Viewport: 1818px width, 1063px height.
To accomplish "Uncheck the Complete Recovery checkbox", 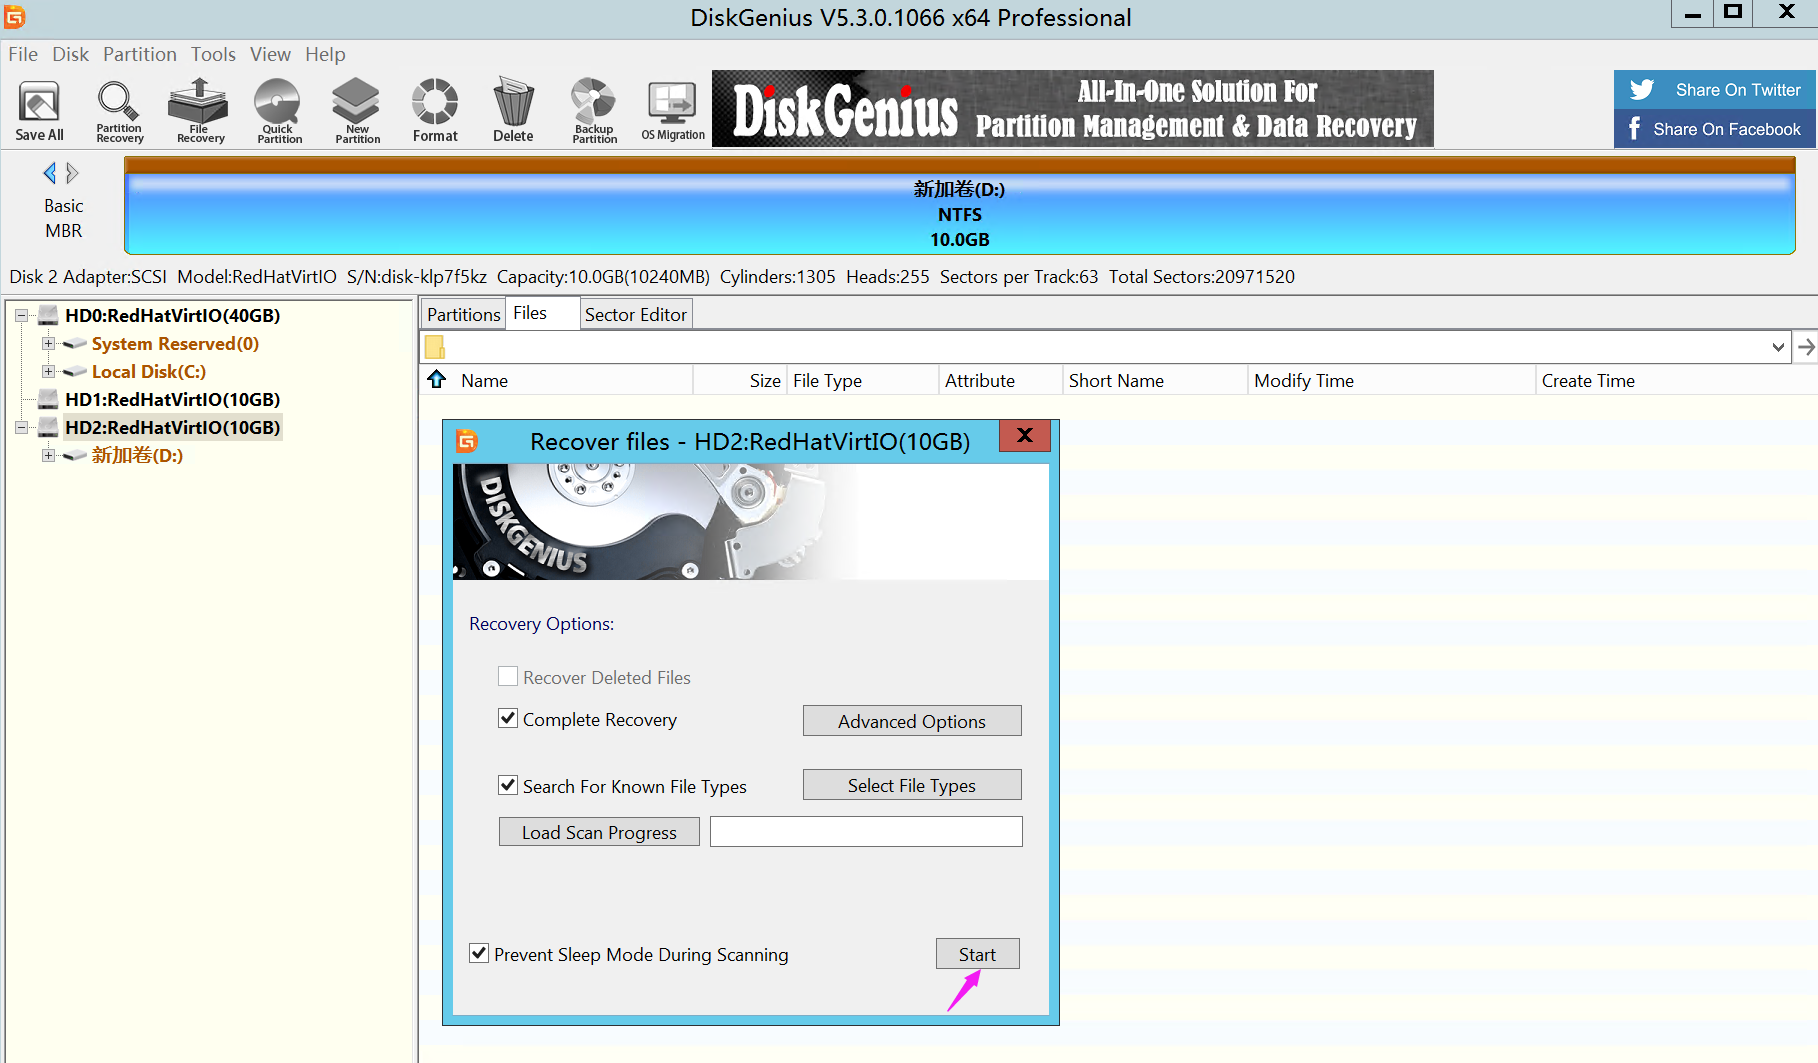I will [x=508, y=719].
